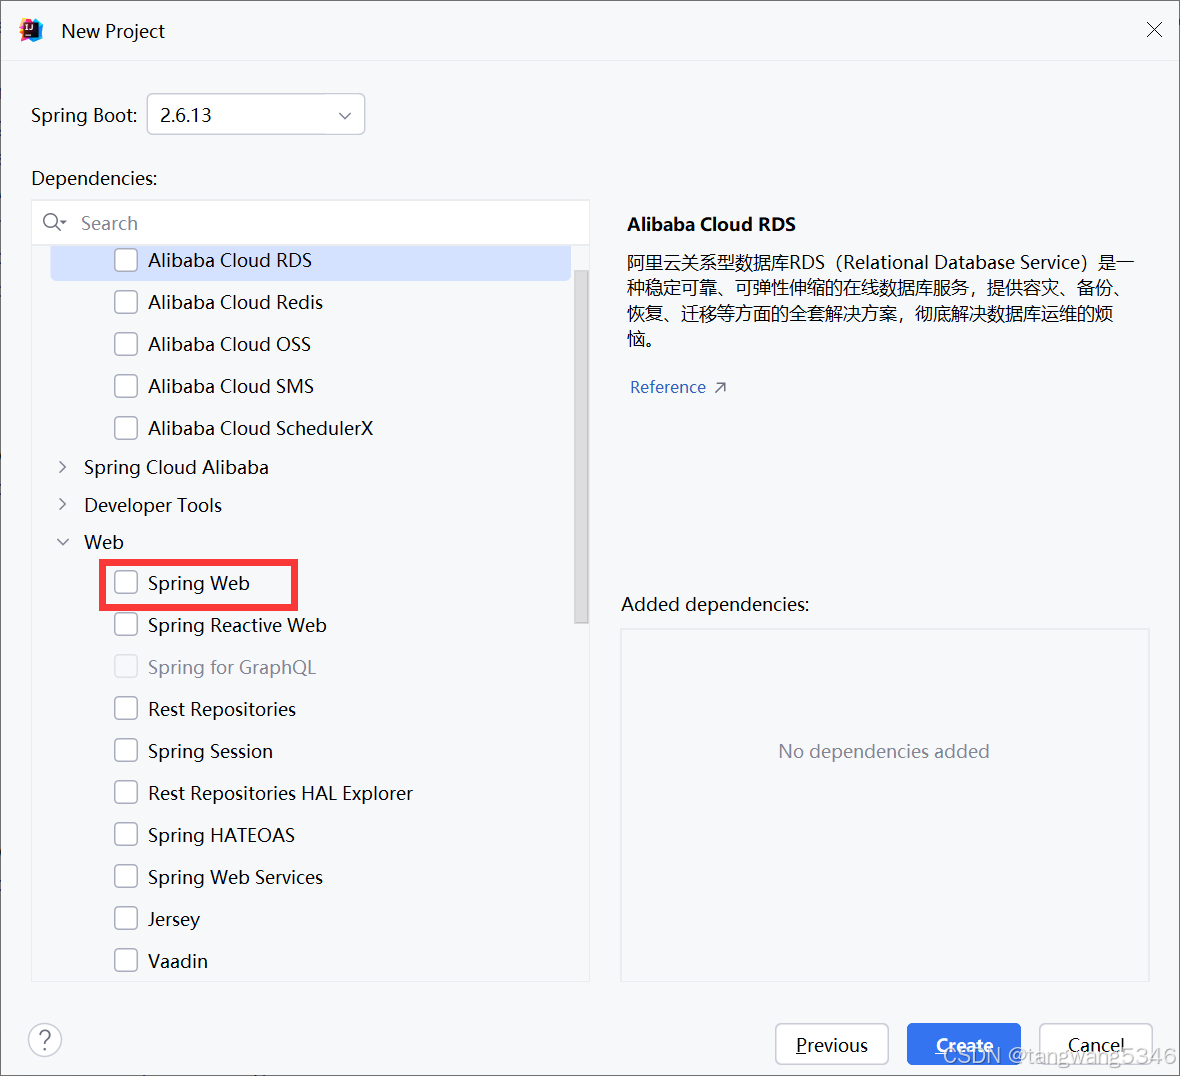1180x1076 pixels.
Task: Select the Rest Repositories row text
Action: 222,710
